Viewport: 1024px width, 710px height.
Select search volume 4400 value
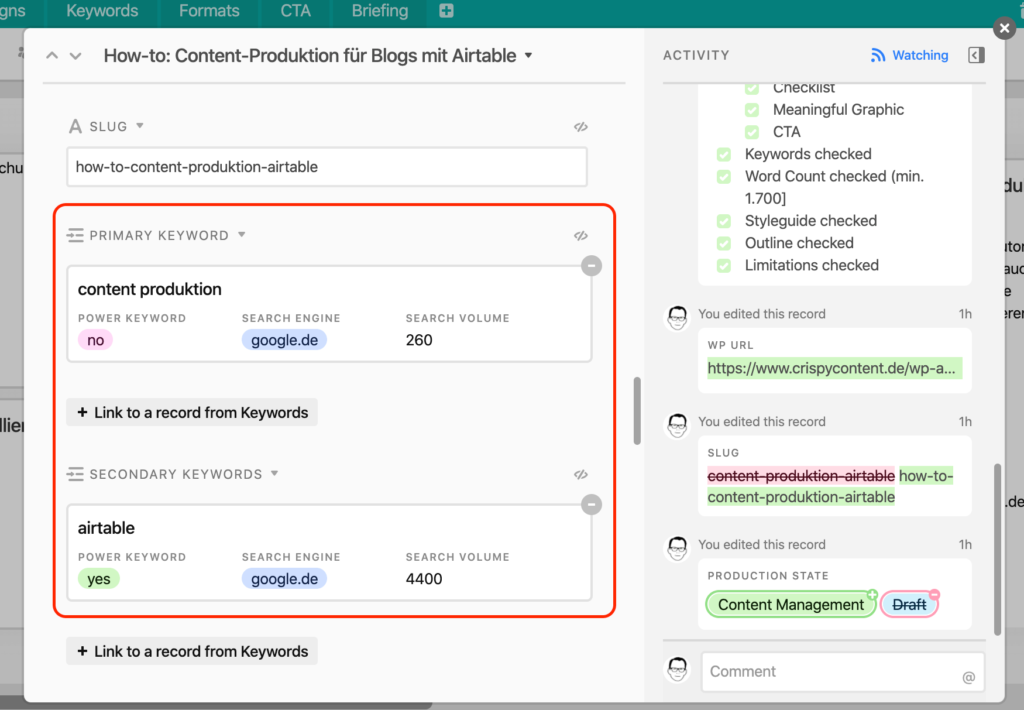pyautogui.click(x=424, y=579)
